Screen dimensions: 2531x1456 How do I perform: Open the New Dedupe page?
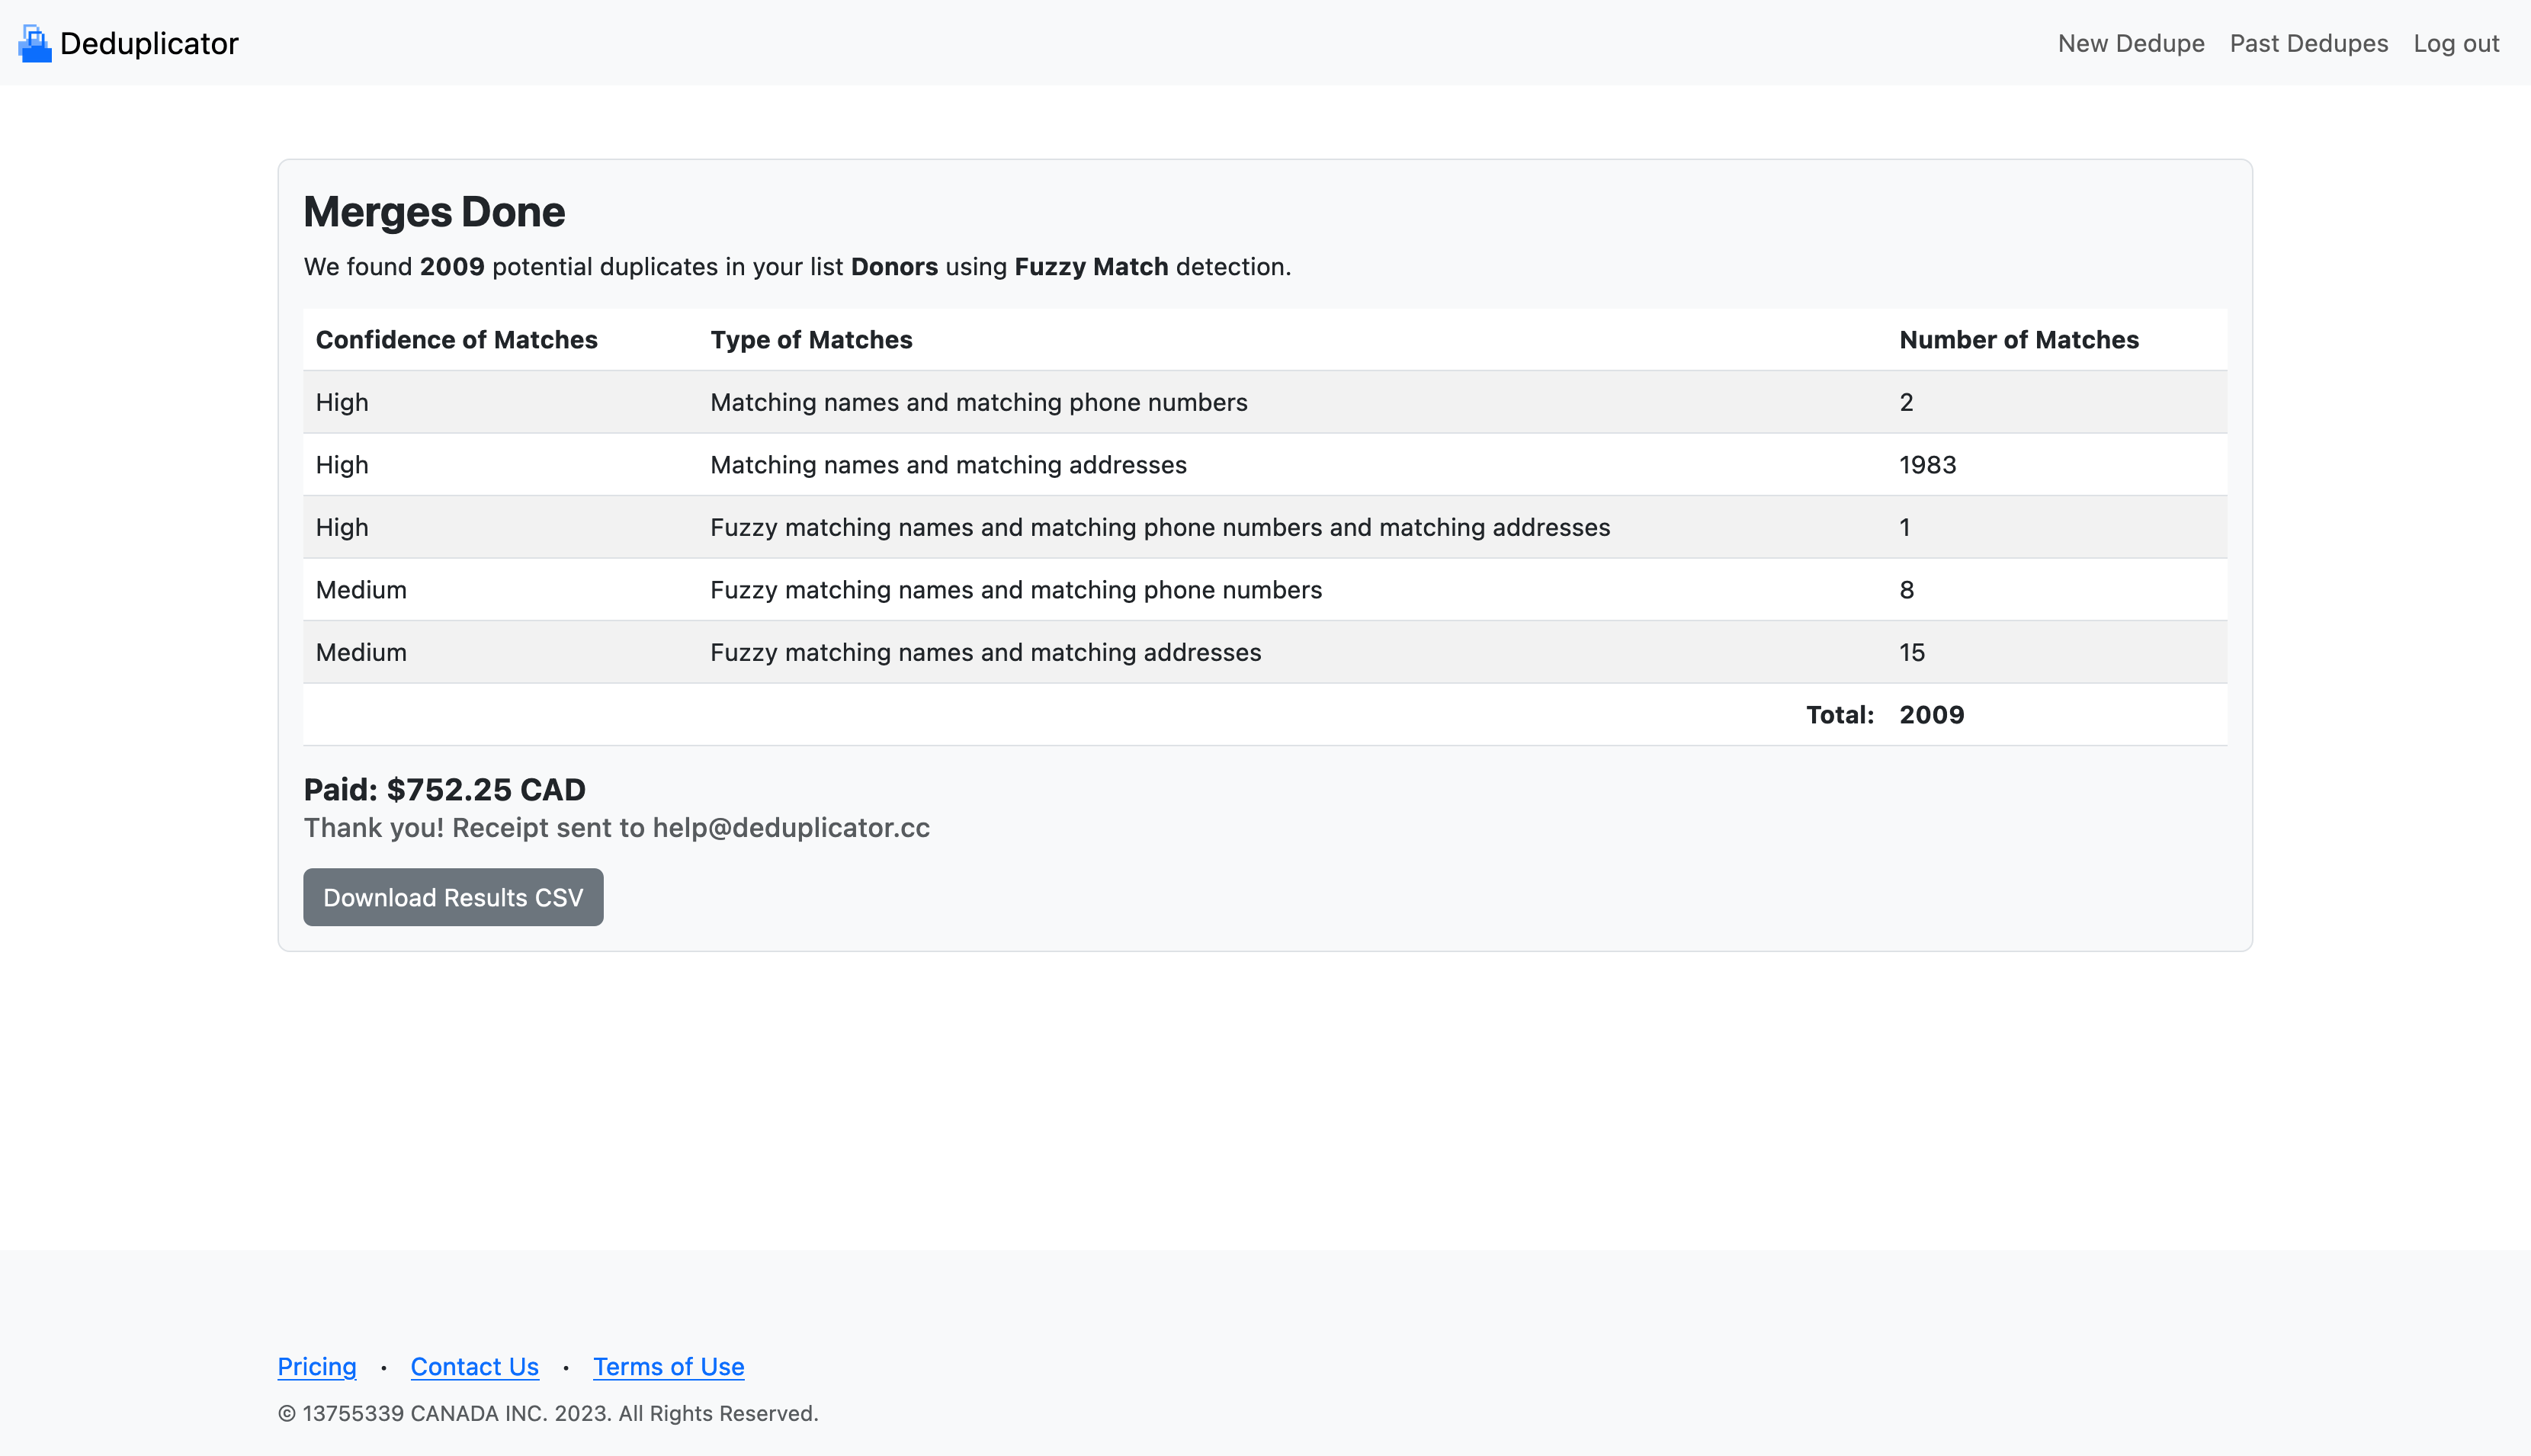coord(2130,43)
